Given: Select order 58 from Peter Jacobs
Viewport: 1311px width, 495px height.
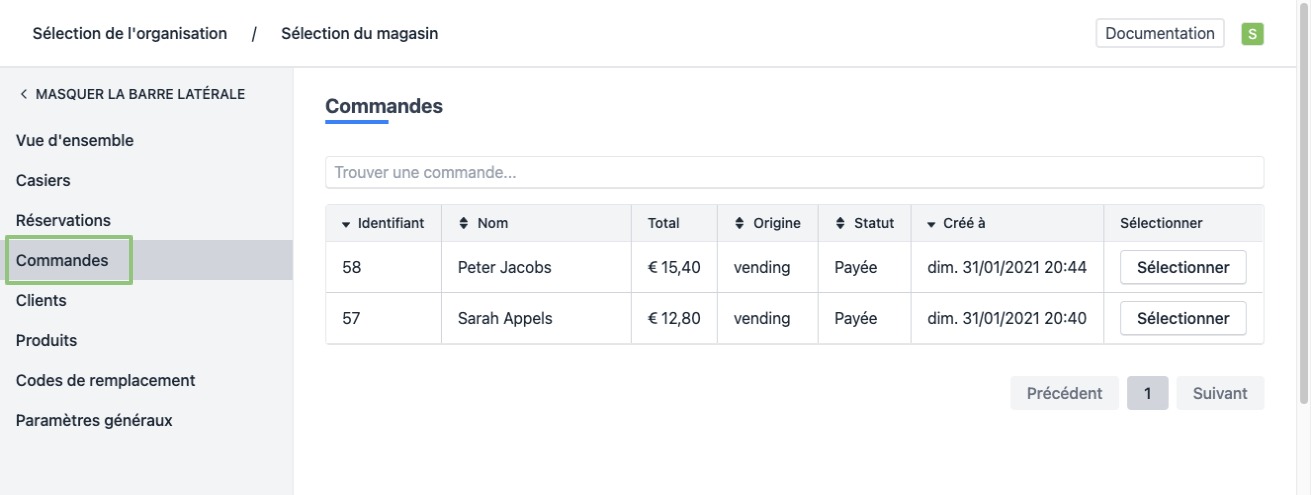Looking at the screenshot, I should pos(1183,267).
